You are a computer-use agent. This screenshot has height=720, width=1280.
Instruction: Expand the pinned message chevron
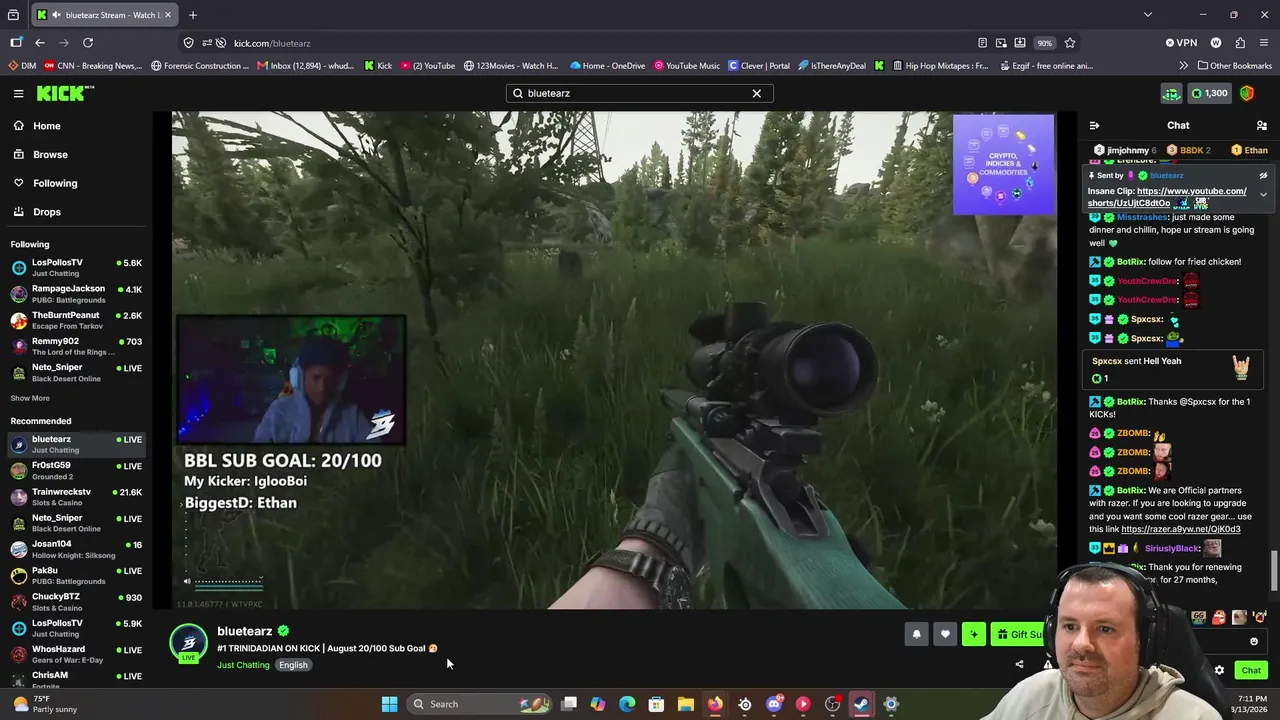(x=1263, y=194)
